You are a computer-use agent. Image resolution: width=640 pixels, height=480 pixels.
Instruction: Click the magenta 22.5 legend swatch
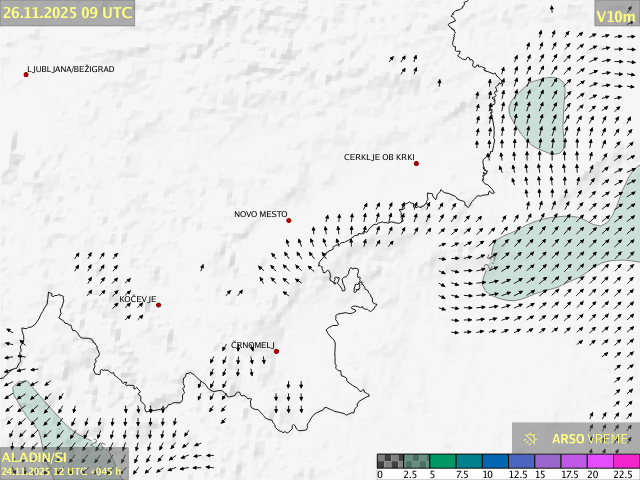coord(624,461)
